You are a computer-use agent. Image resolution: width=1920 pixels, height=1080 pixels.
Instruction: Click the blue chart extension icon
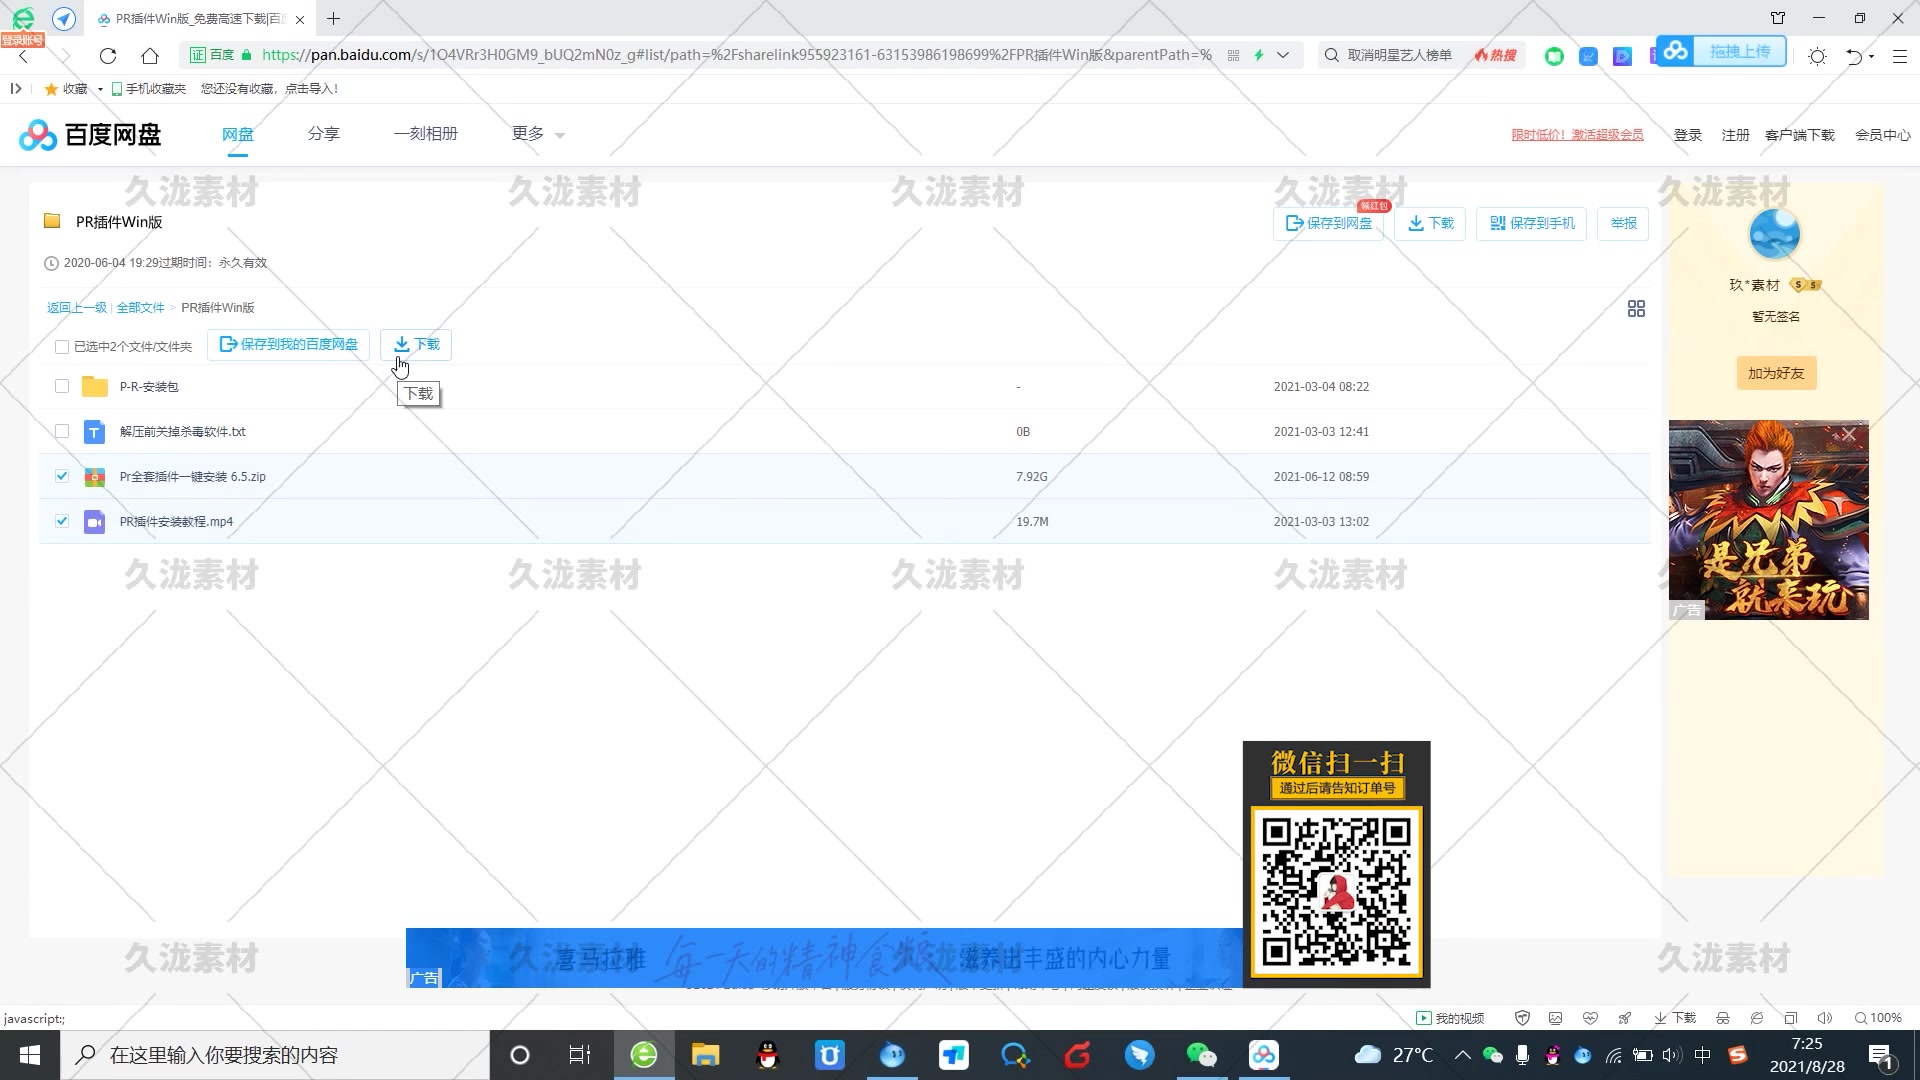tap(1588, 56)
